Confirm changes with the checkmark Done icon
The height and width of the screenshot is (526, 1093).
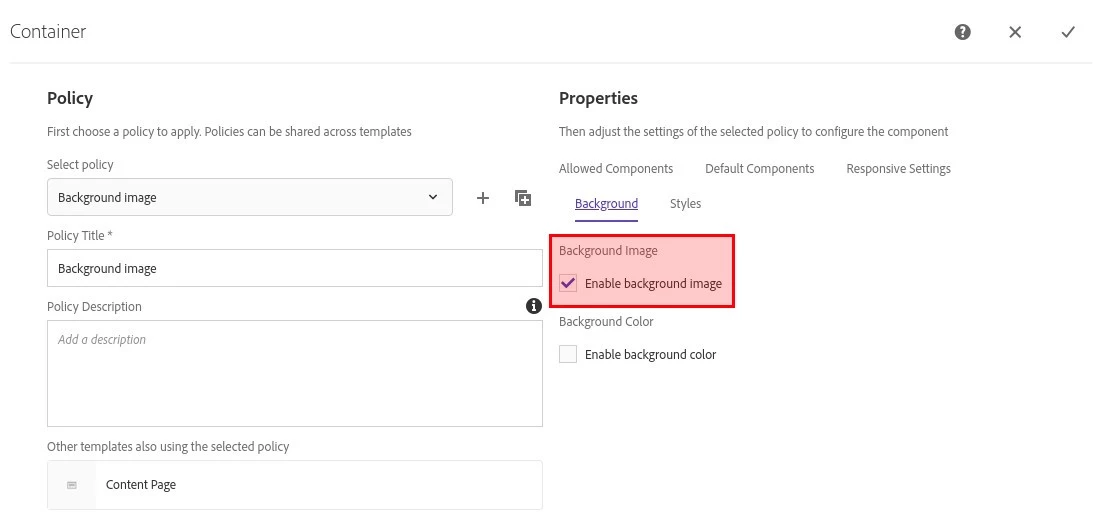click(1068, 32)
